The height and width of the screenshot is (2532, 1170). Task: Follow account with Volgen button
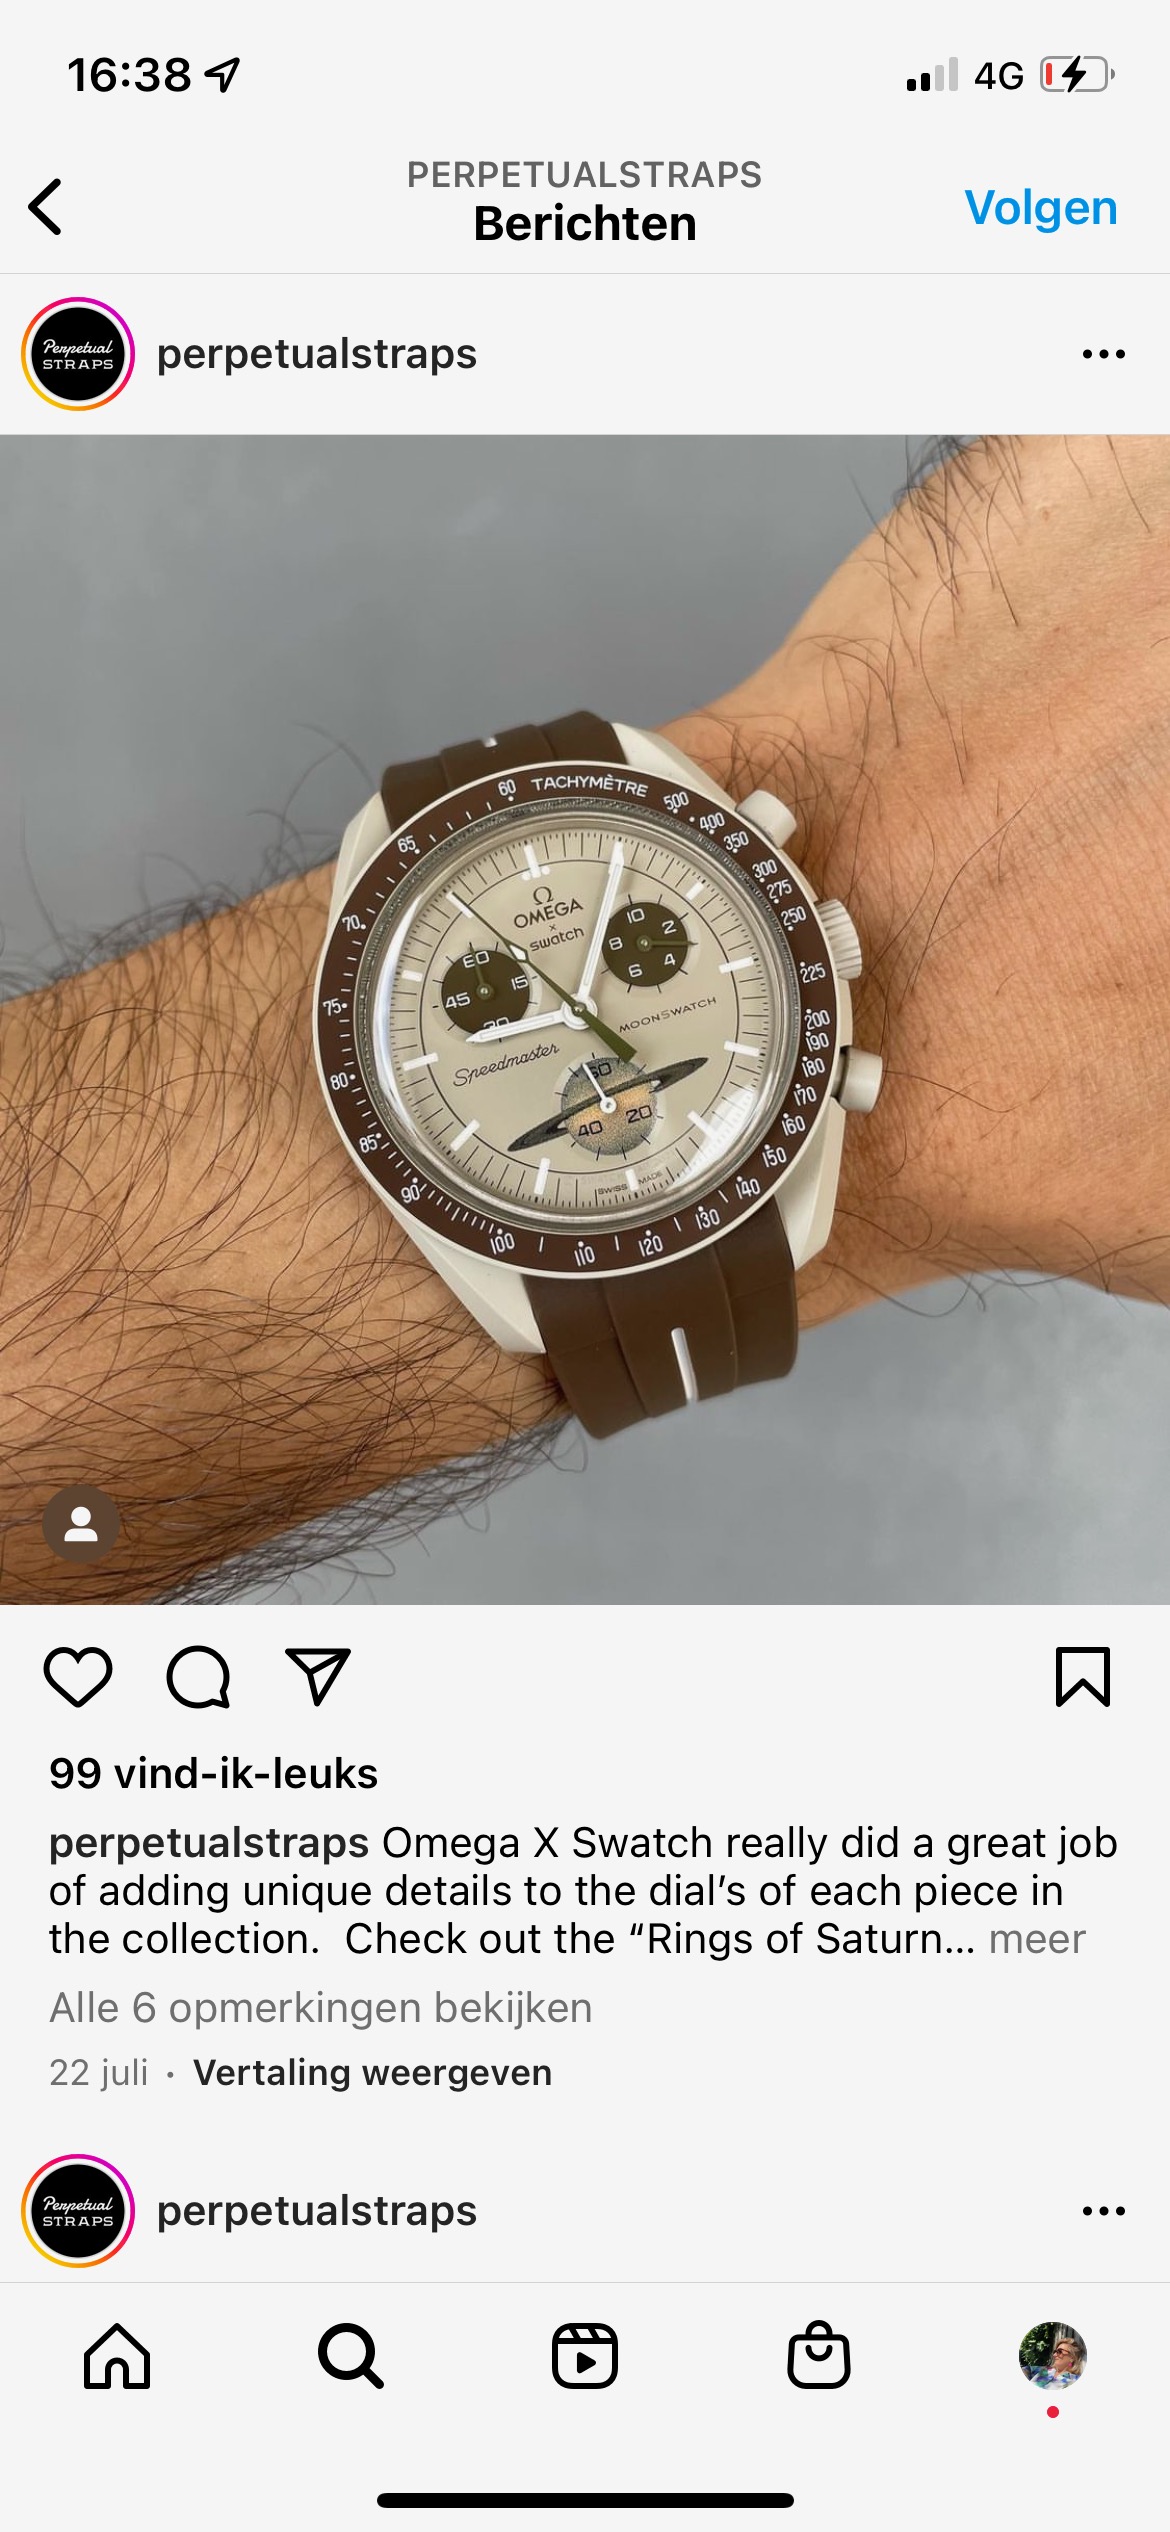coord(1041,208)
